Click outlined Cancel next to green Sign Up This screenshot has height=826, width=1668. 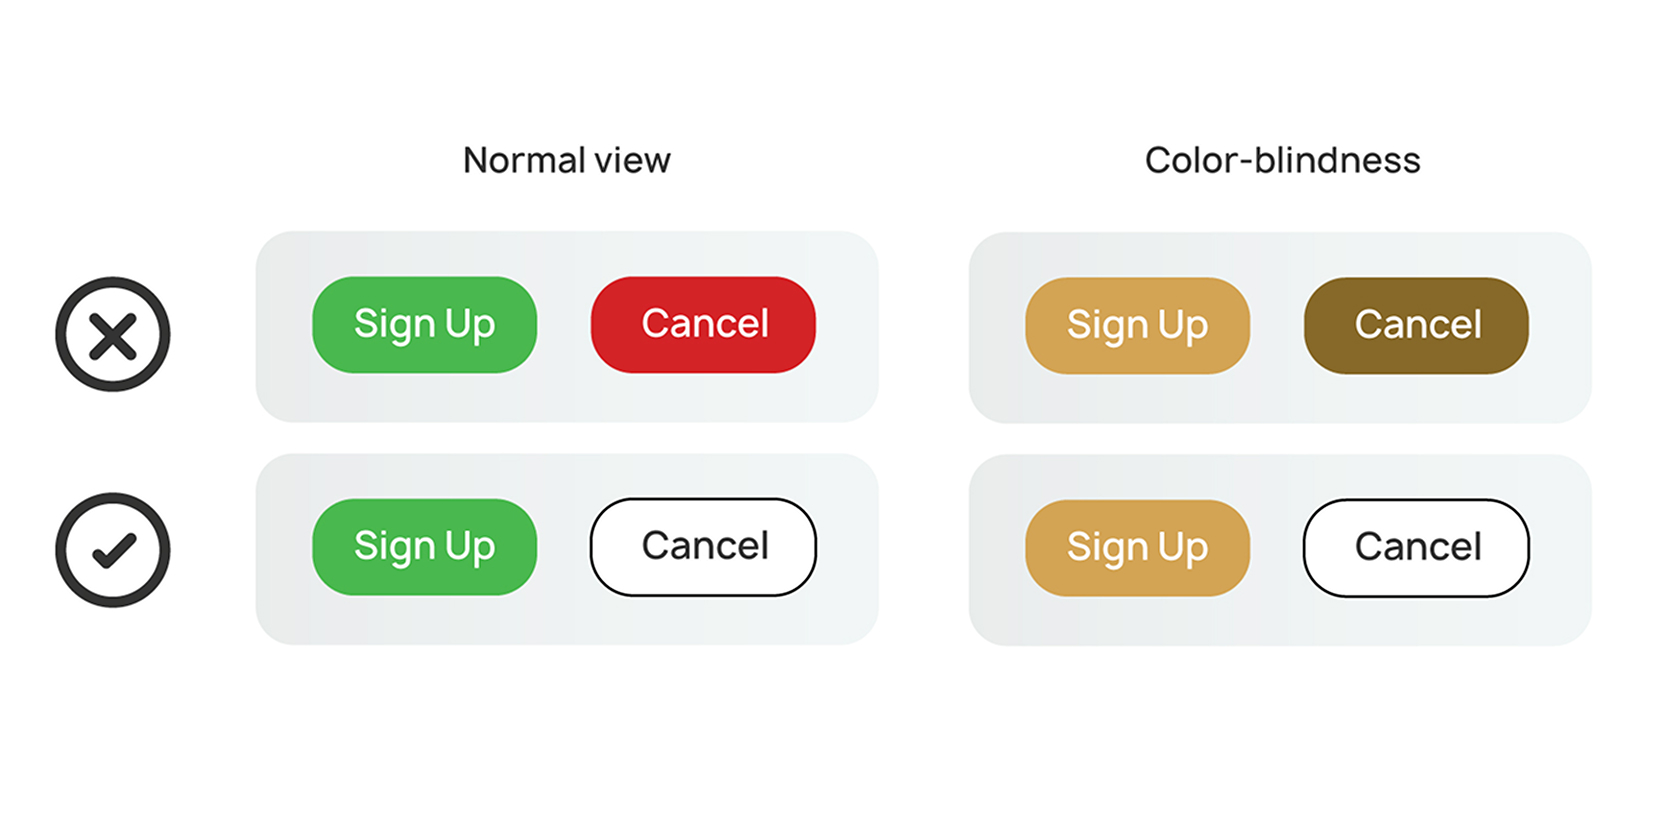pos(704,547)
